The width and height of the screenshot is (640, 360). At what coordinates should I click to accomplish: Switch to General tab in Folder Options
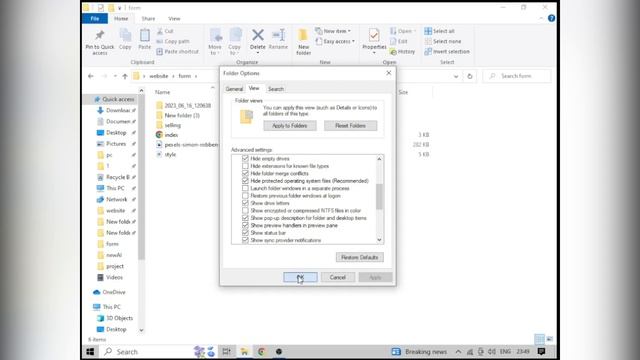[234, 89]
